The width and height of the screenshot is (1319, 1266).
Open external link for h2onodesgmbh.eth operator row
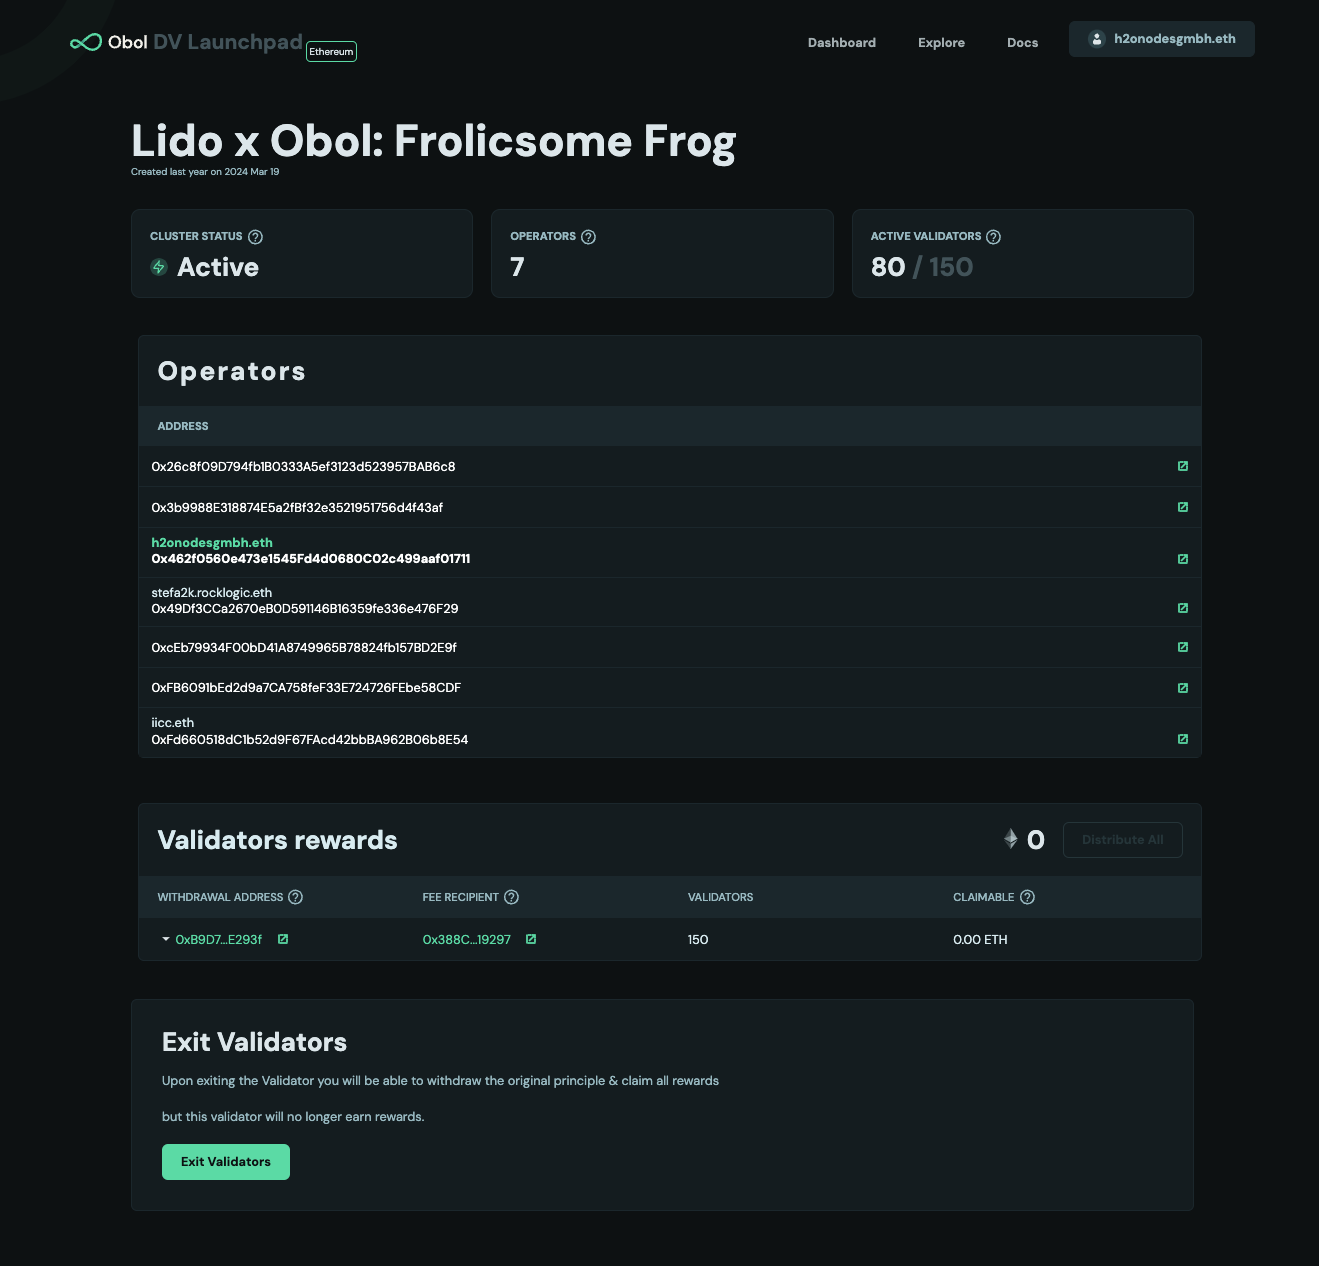[x=1183, y=559]
